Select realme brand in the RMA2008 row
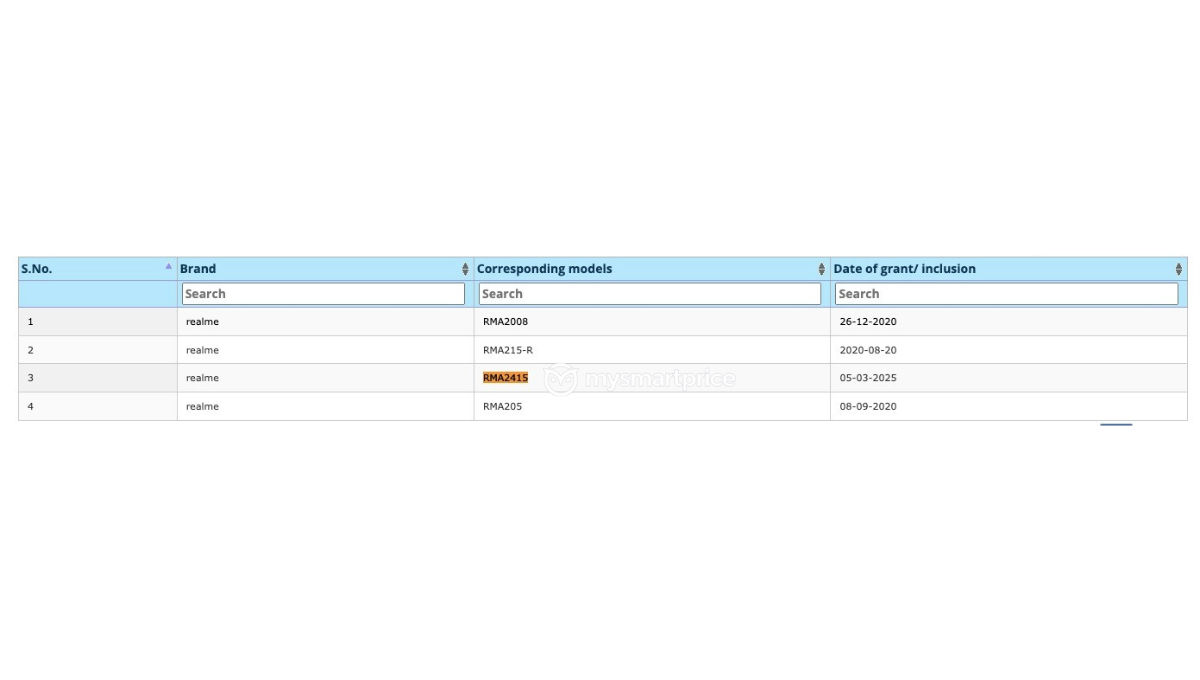The image size is (1200, 680). pyautogui.click(x=202, y=322)
